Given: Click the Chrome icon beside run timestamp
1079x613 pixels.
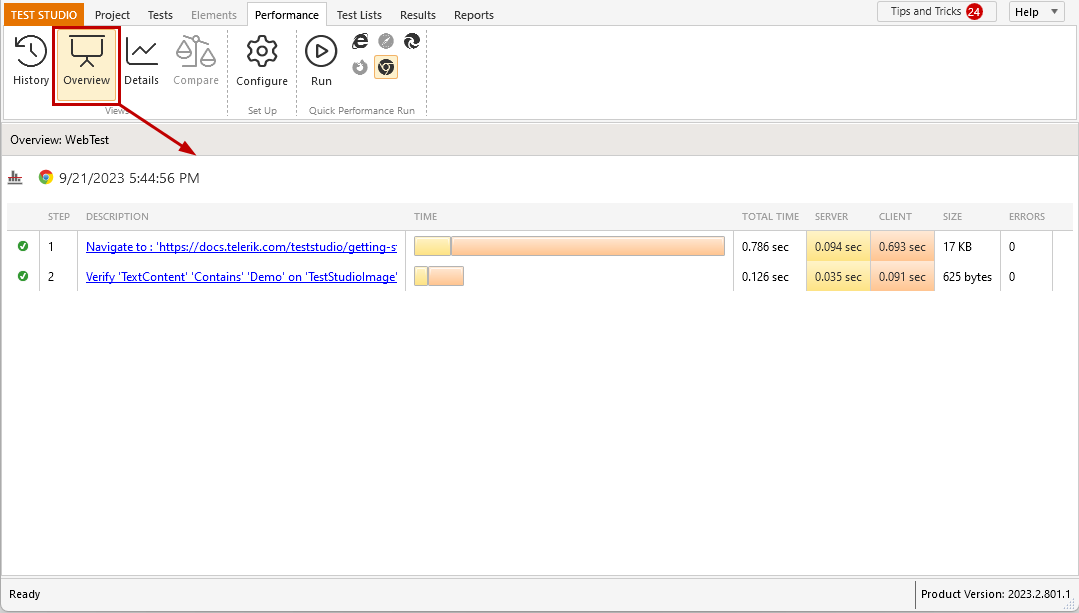Looking at the screenshot, I should [x=46, y=178].
